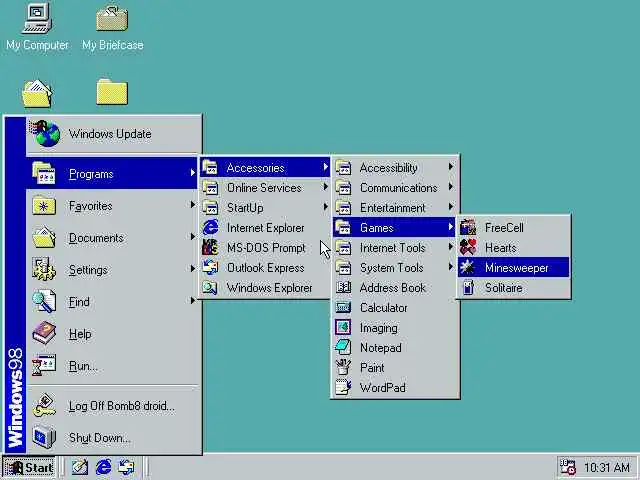Viewport: 640px width, 480px height.
Task: Click the Help book icon
Action: point(44,333)
